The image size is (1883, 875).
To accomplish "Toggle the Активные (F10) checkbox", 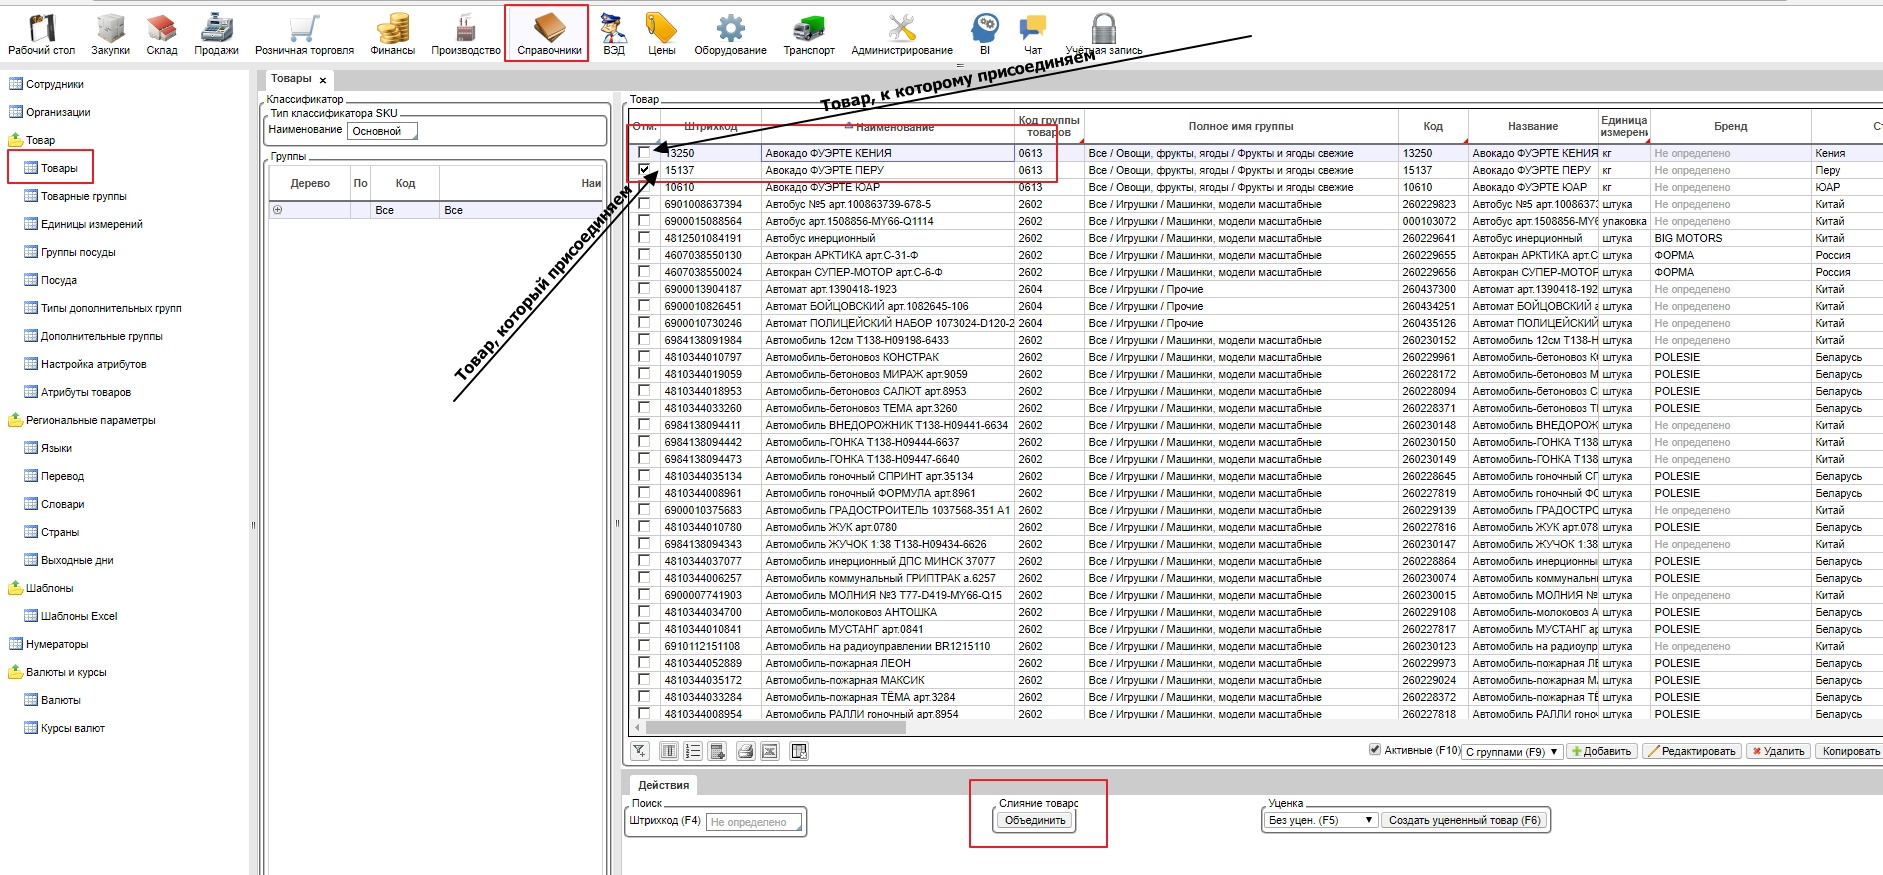I will tap(1375, 750).
